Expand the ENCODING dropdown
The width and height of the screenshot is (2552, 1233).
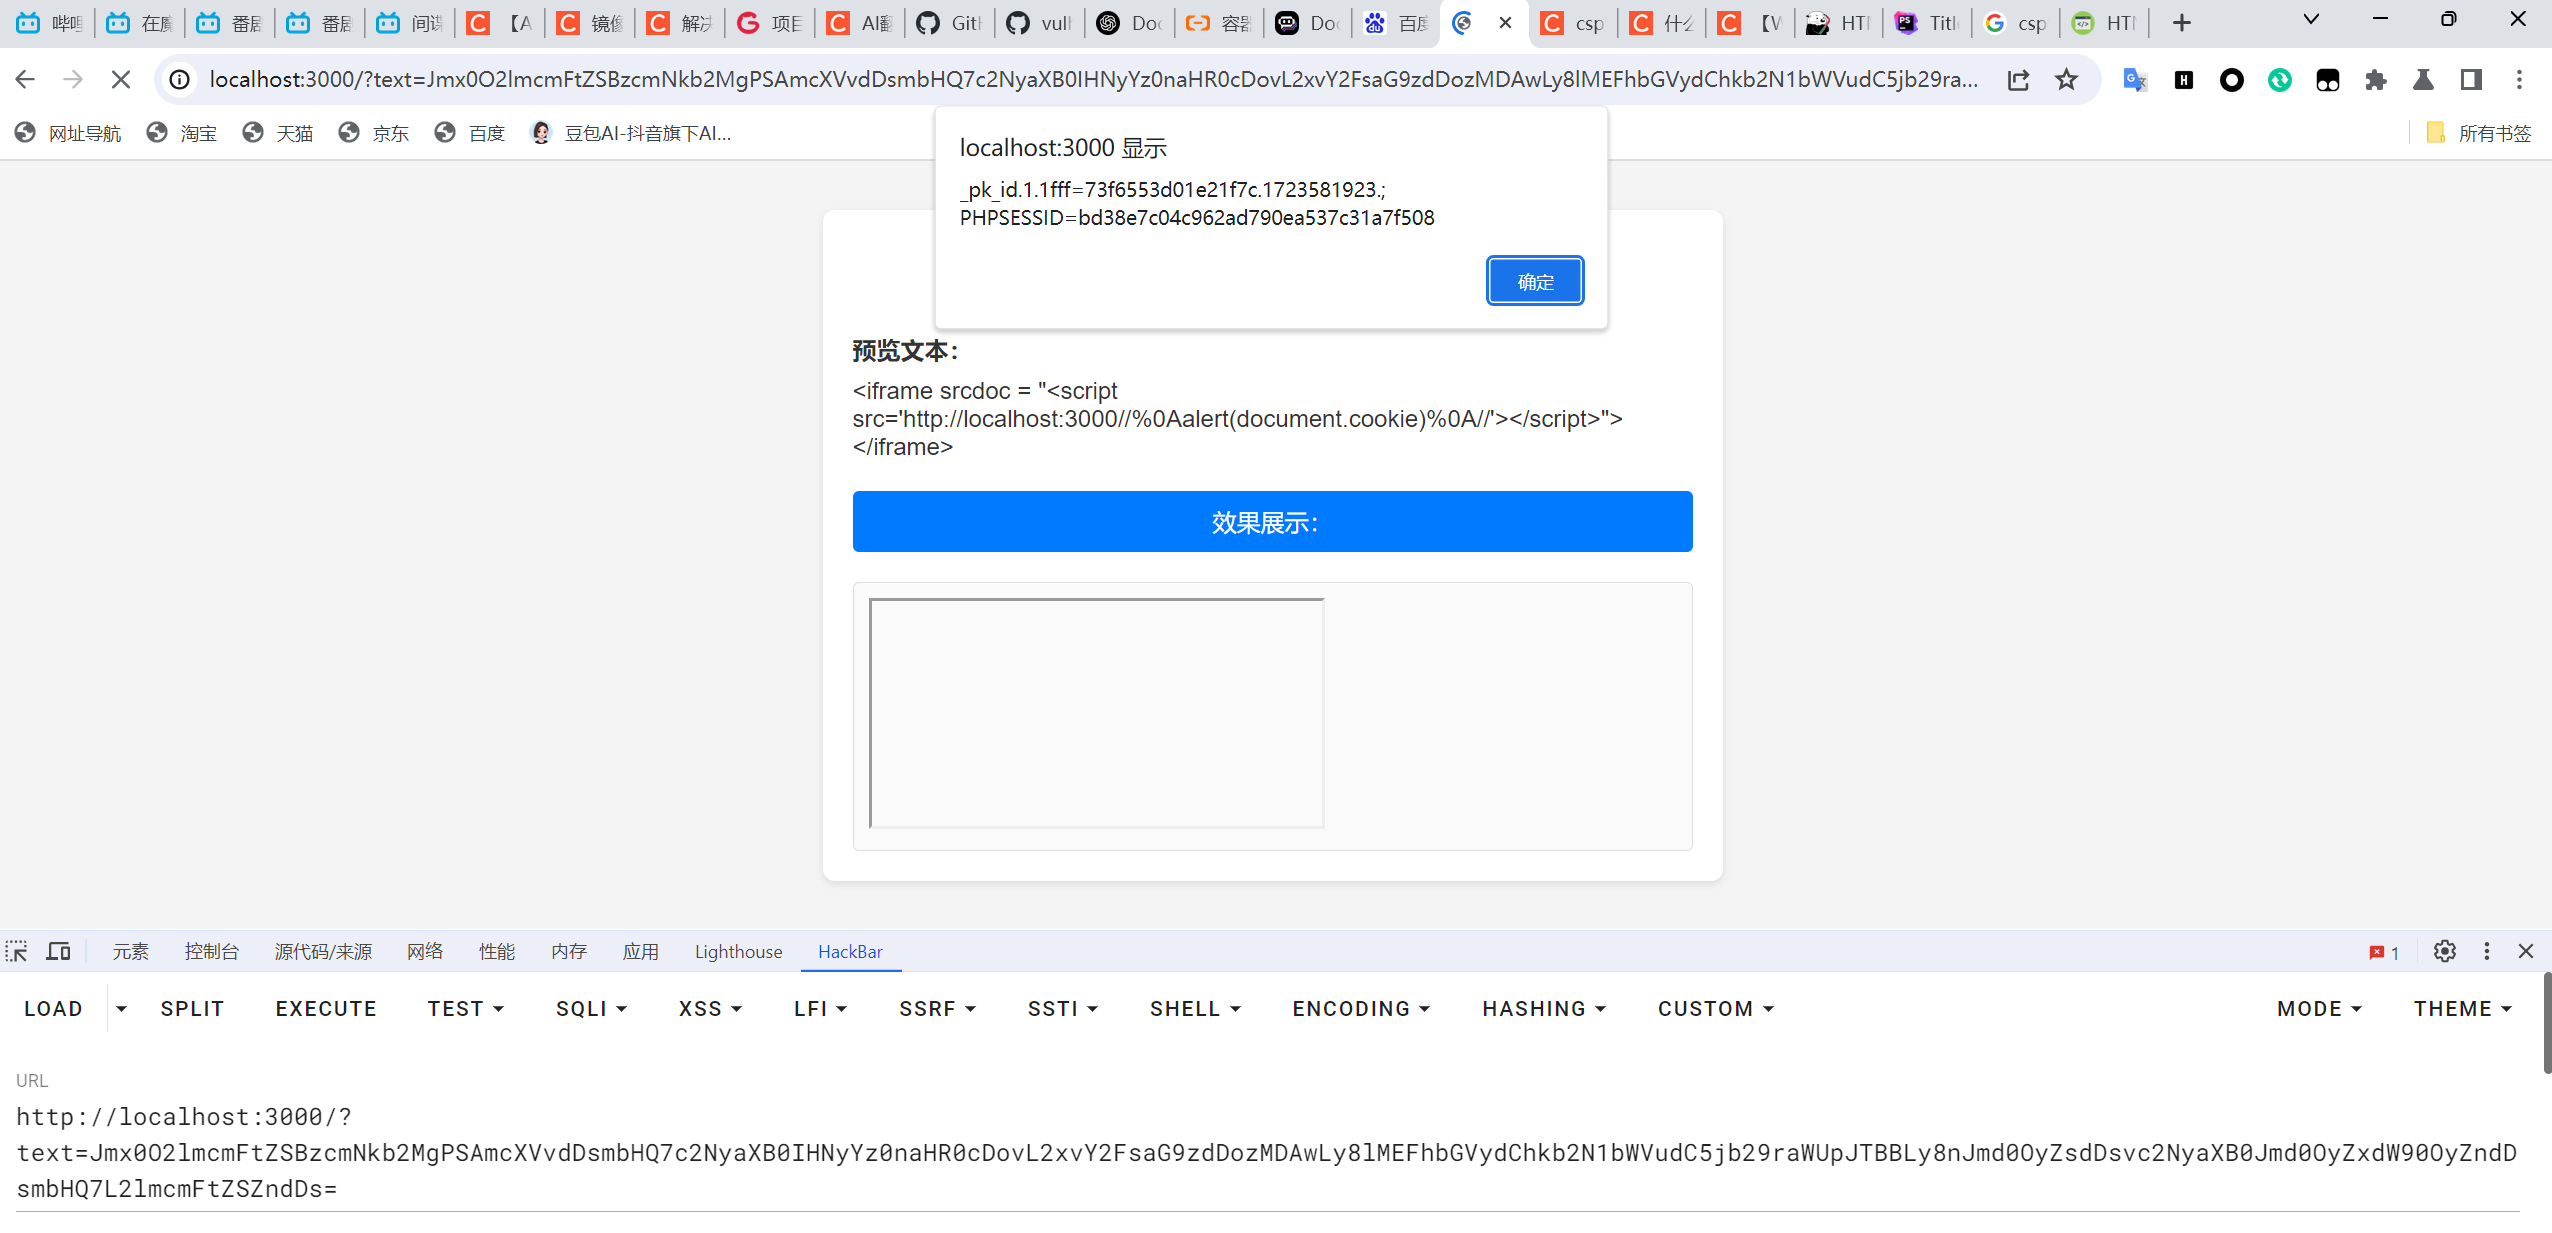click(1361, 1009)
